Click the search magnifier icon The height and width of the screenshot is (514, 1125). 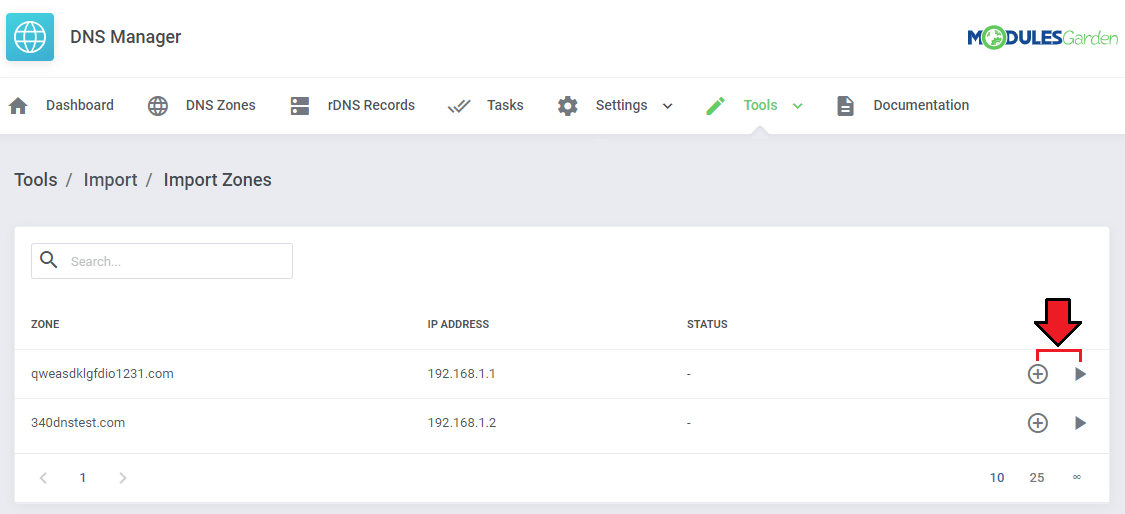[x=49, y=260]
